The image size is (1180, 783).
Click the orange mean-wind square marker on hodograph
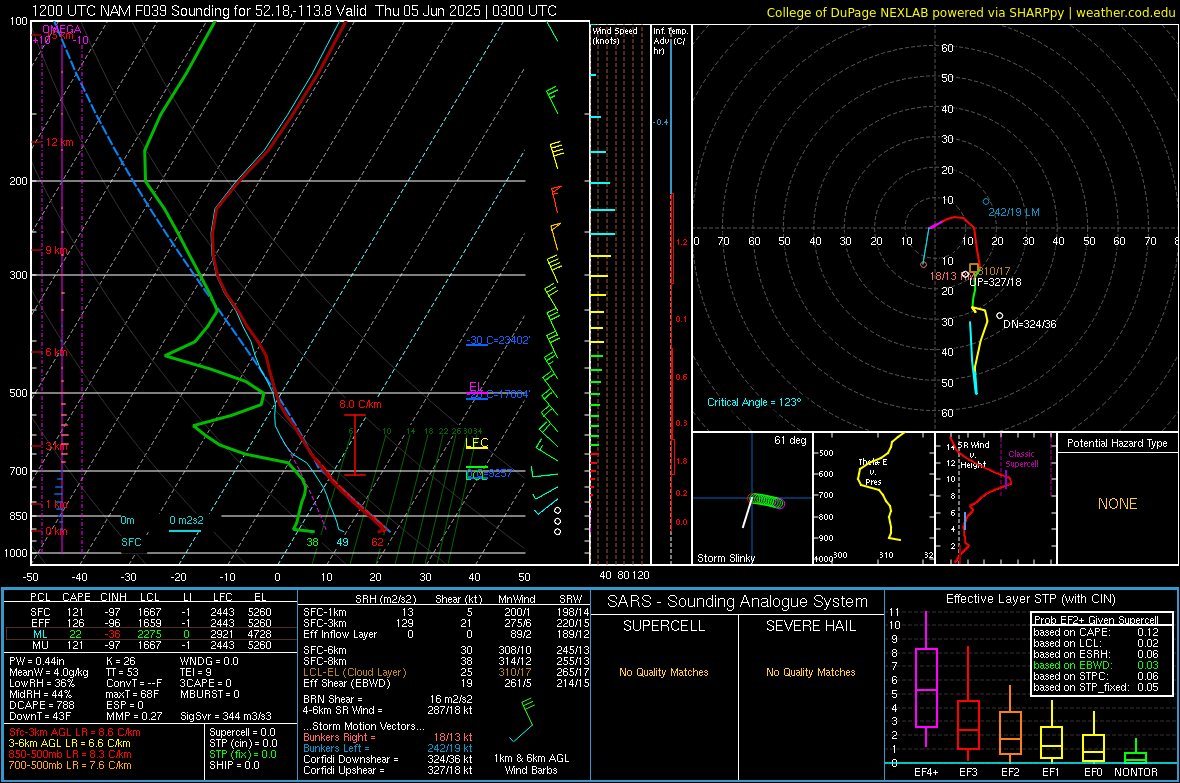coord(974,268)
